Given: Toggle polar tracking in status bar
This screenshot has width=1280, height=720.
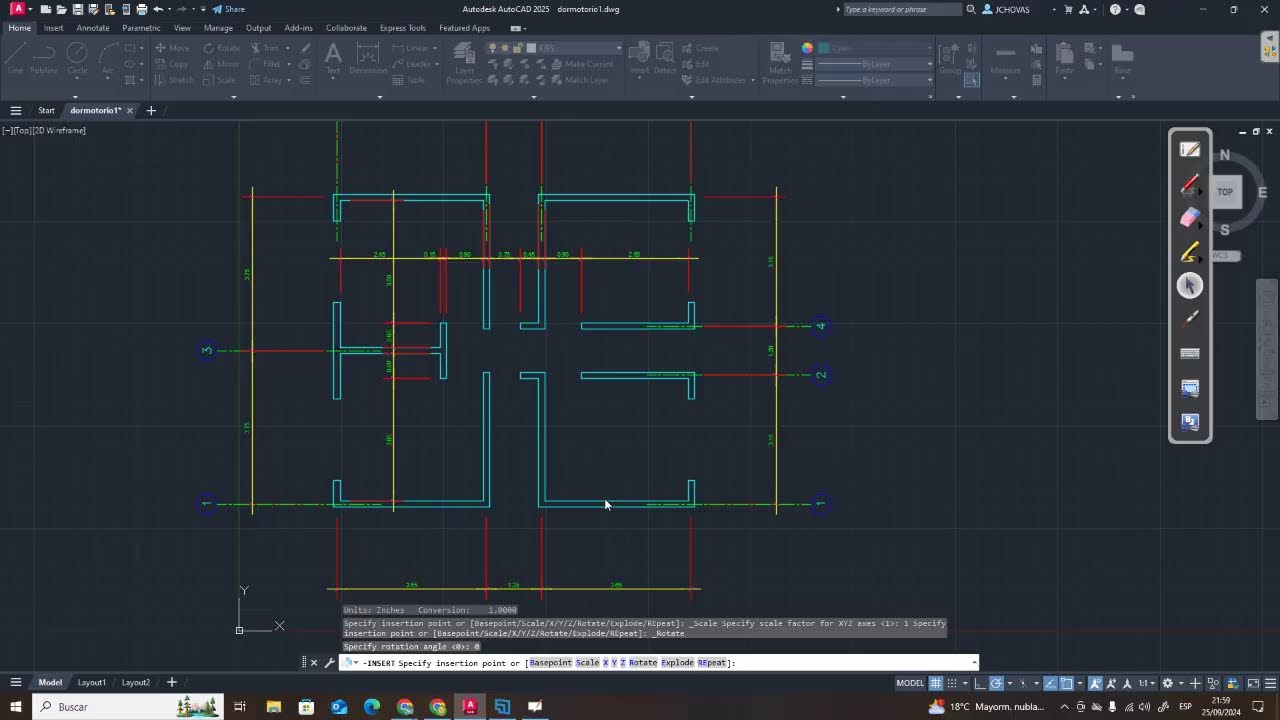Looking at the screenshot, I should 996,683.
